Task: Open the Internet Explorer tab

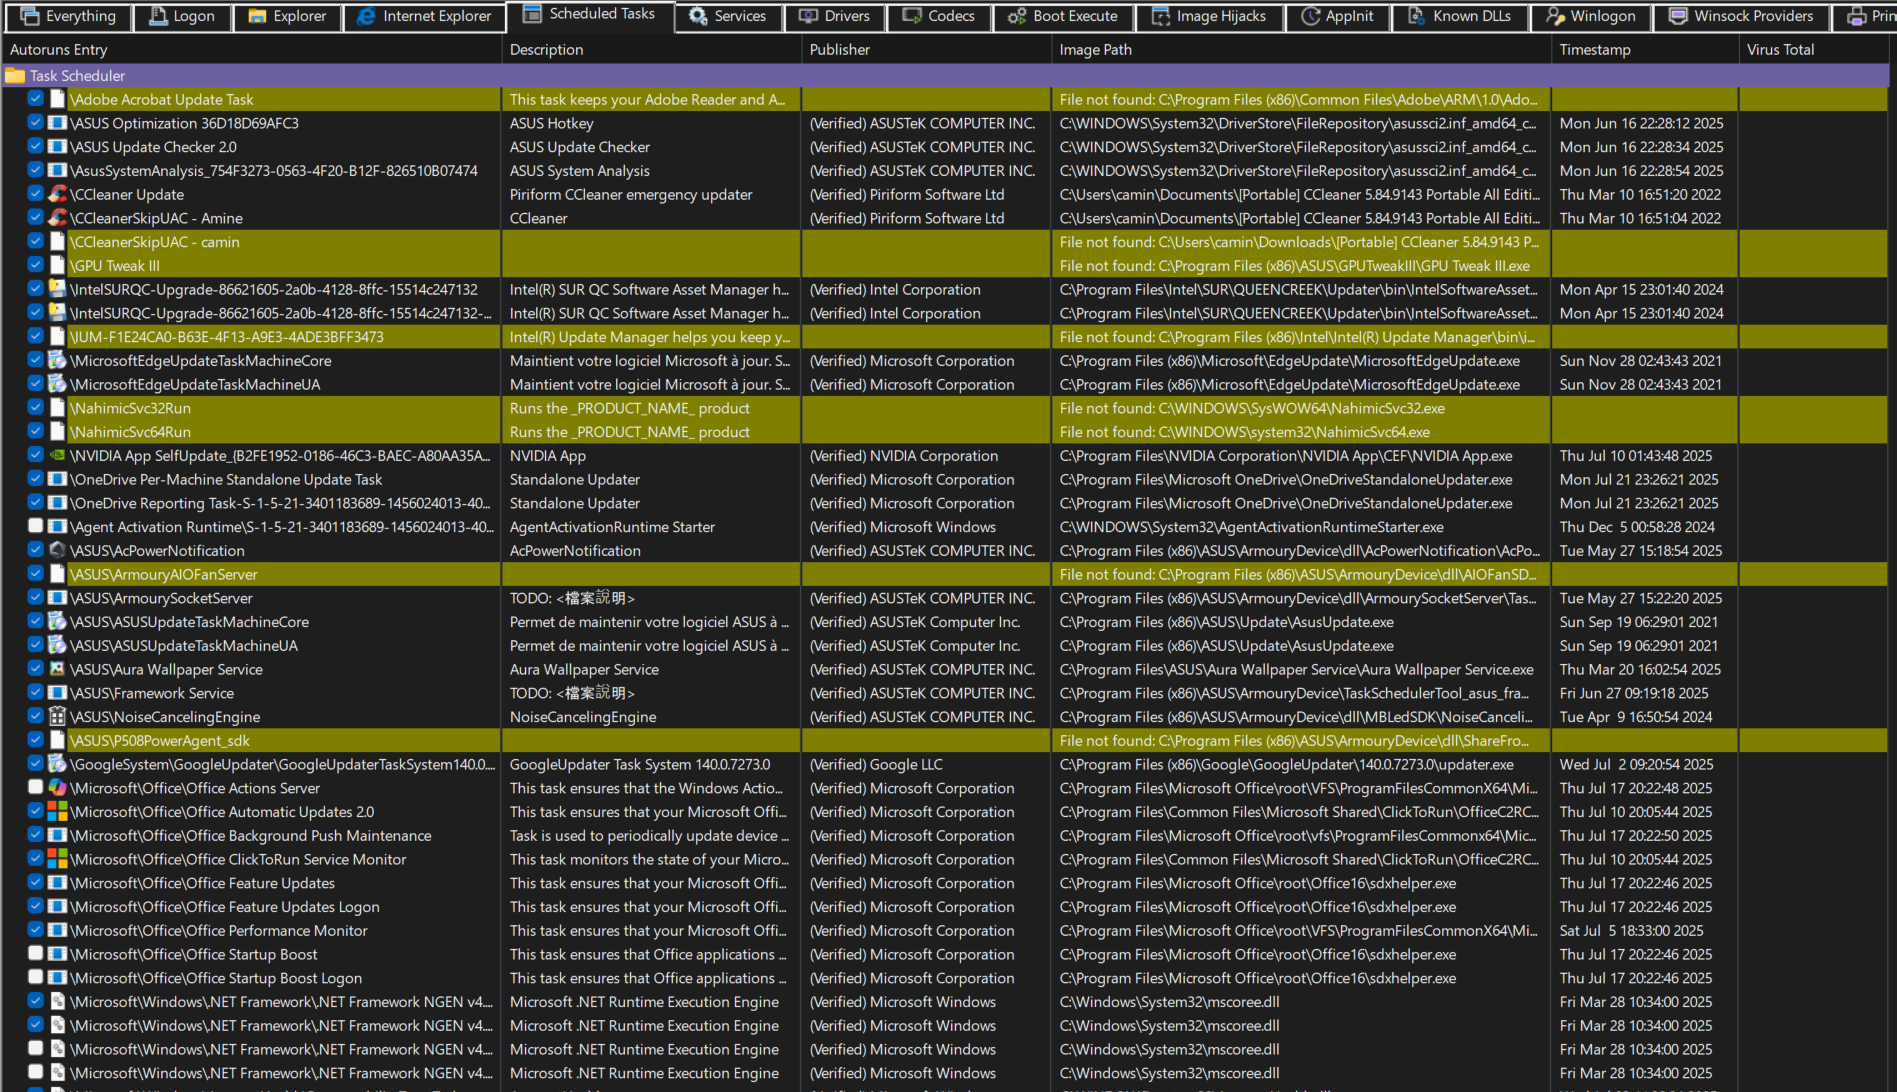Action: [x=424, y=16]
